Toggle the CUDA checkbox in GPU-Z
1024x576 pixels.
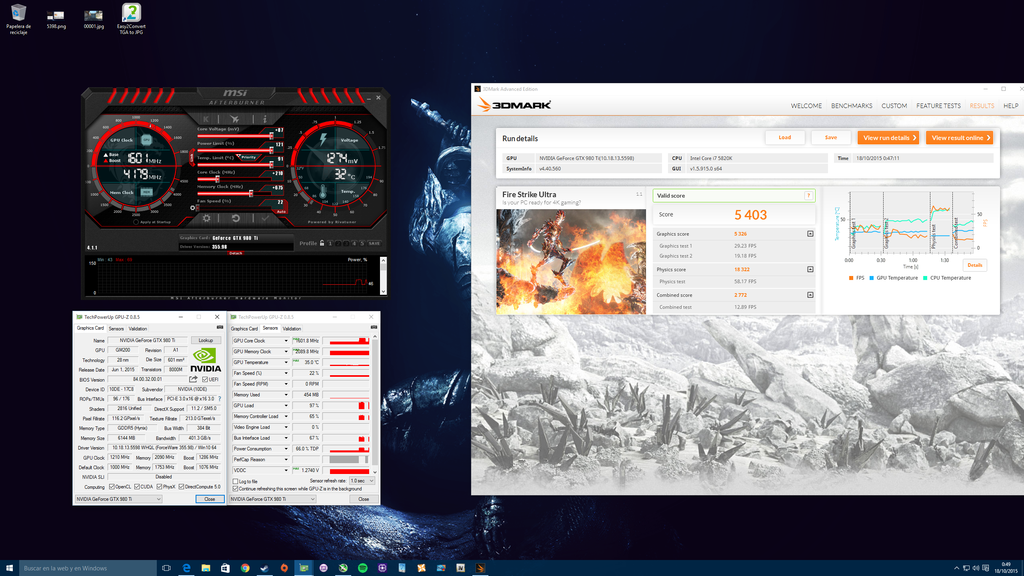pos(137,487)
